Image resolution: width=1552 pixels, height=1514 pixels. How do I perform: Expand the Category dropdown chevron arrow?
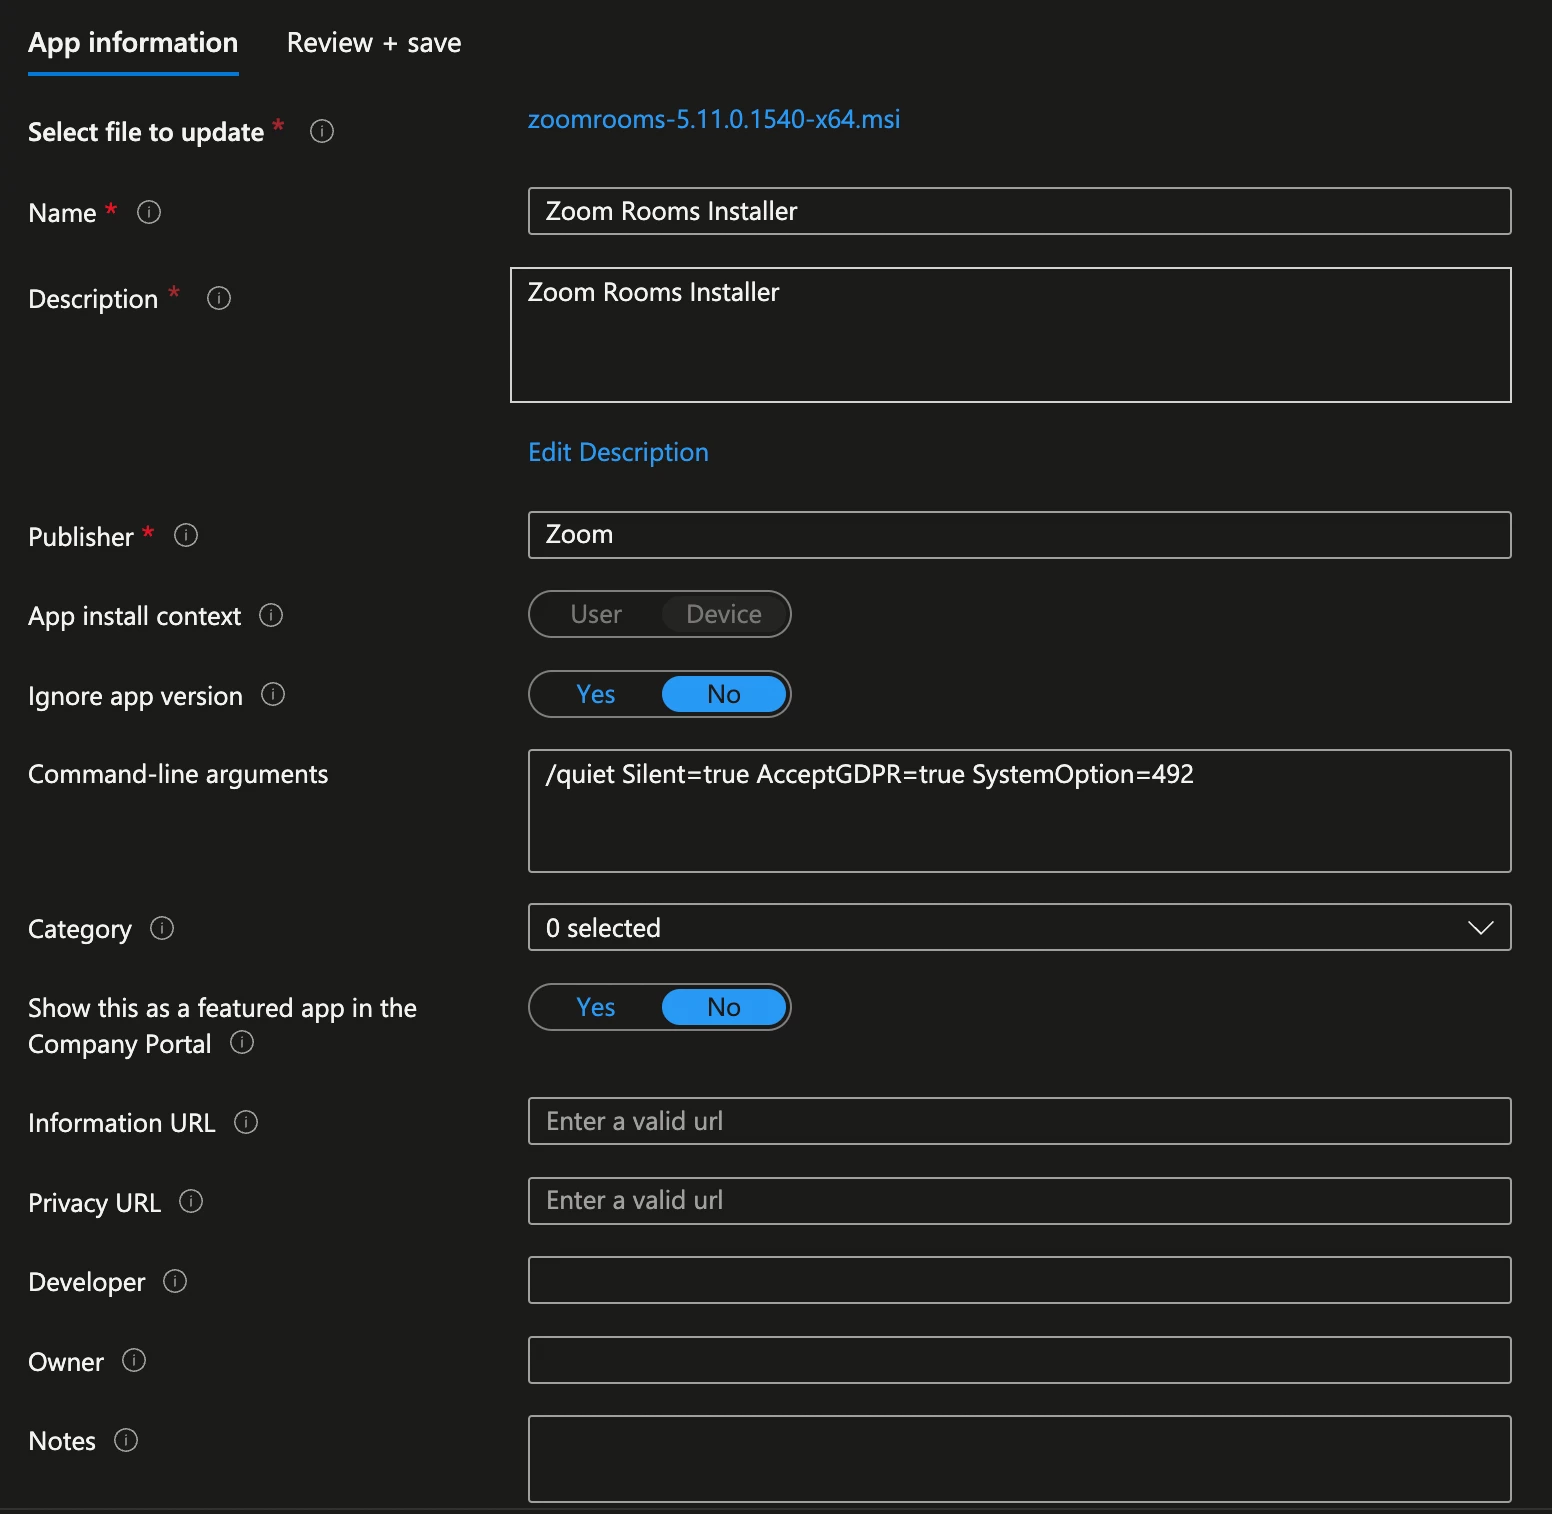pyautogui.click(x=1481, y=928)
